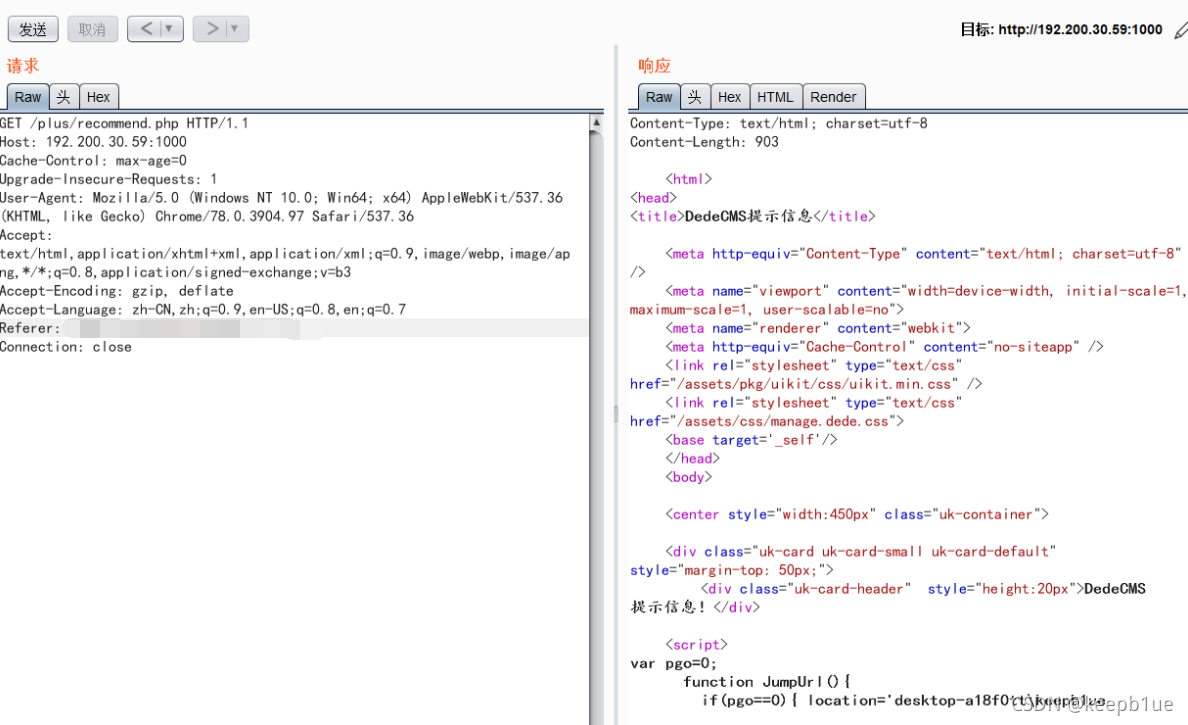Image resolution: width=1188 pixels, height=725 pixels.
Task: Click the request scrollbar up arrow
Action: coord(596,121)
